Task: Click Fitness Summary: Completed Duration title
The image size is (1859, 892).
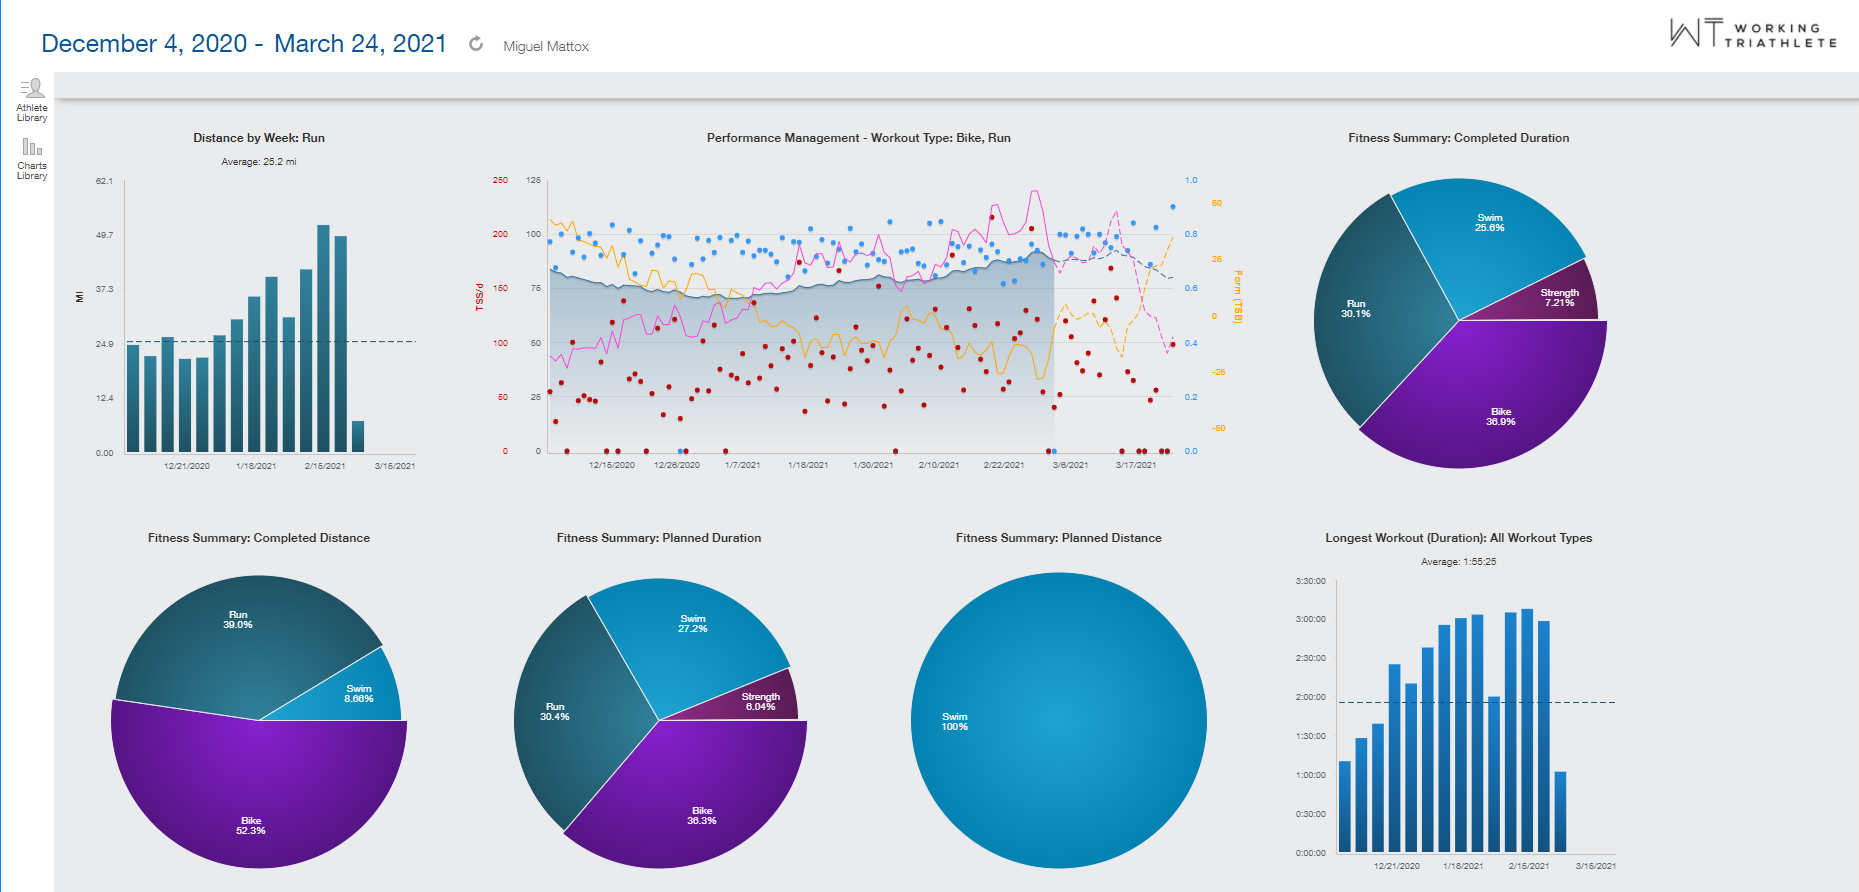Action: point(1458,138)
